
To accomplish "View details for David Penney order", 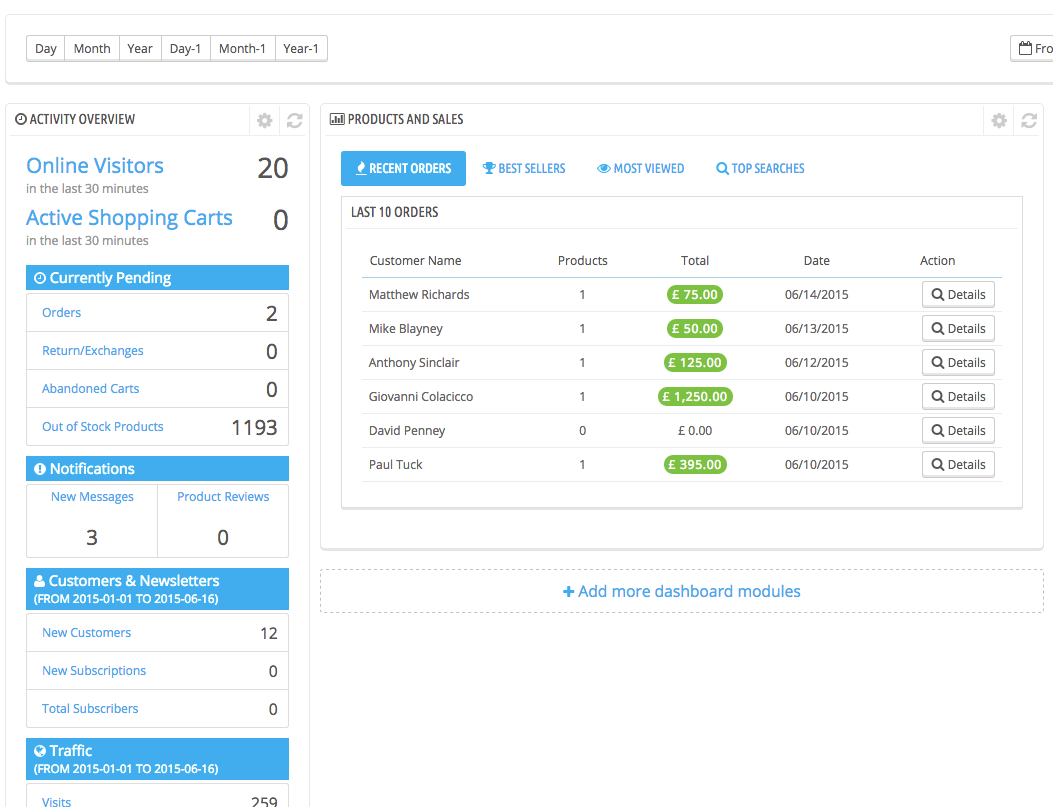I will click(958, 431).
